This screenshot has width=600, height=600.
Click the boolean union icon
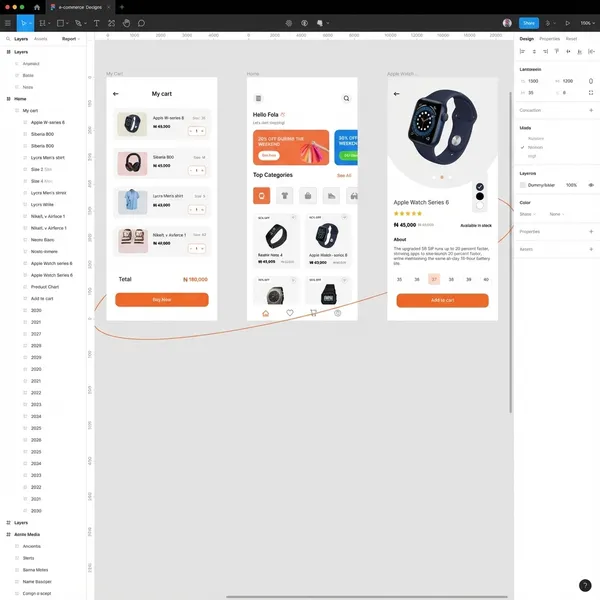click(x=320, y=23)
